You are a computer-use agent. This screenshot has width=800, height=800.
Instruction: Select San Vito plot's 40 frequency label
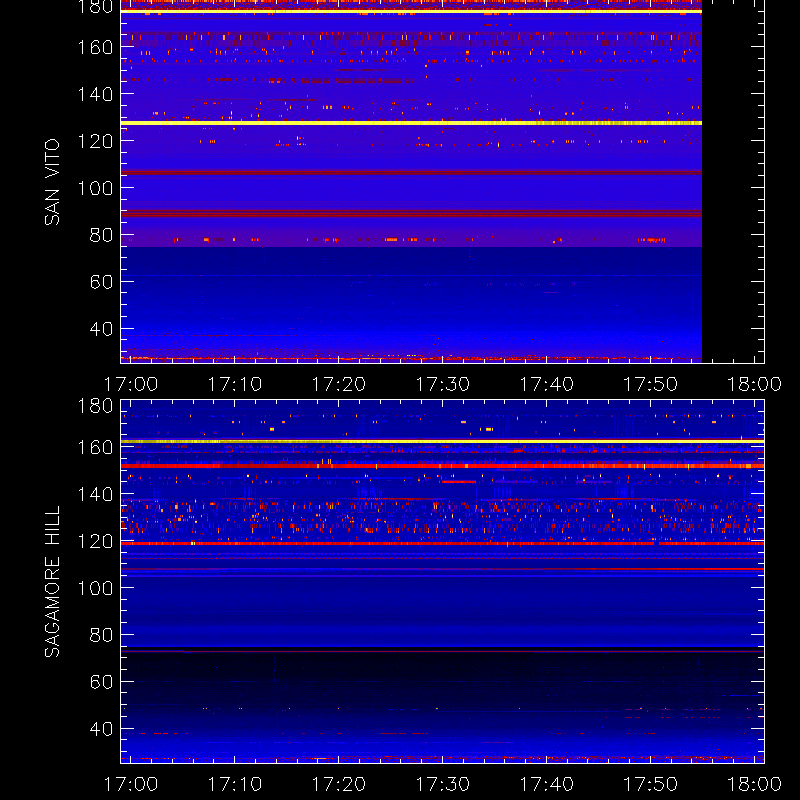tap(101, 329)
